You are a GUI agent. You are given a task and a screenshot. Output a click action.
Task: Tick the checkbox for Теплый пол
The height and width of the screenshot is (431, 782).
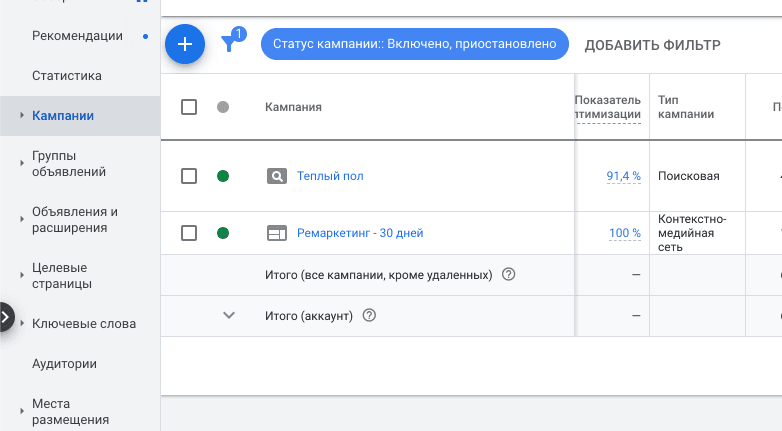[x=189, y=176]
